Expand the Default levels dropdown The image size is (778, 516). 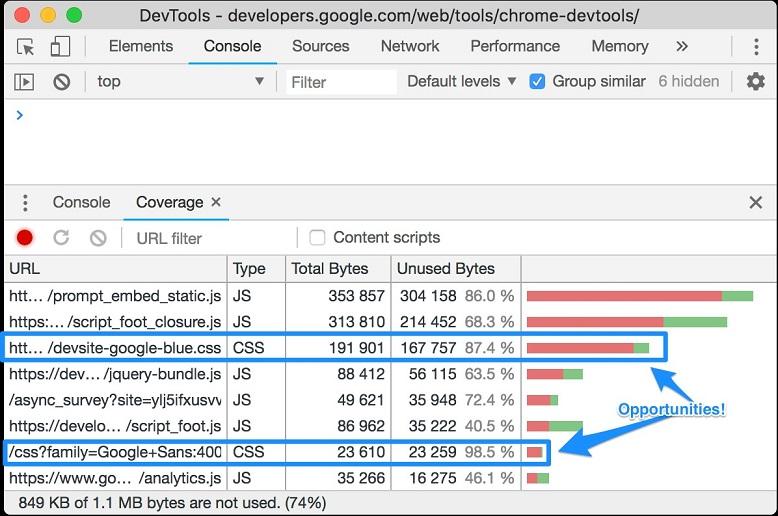(x=461, y=82)
